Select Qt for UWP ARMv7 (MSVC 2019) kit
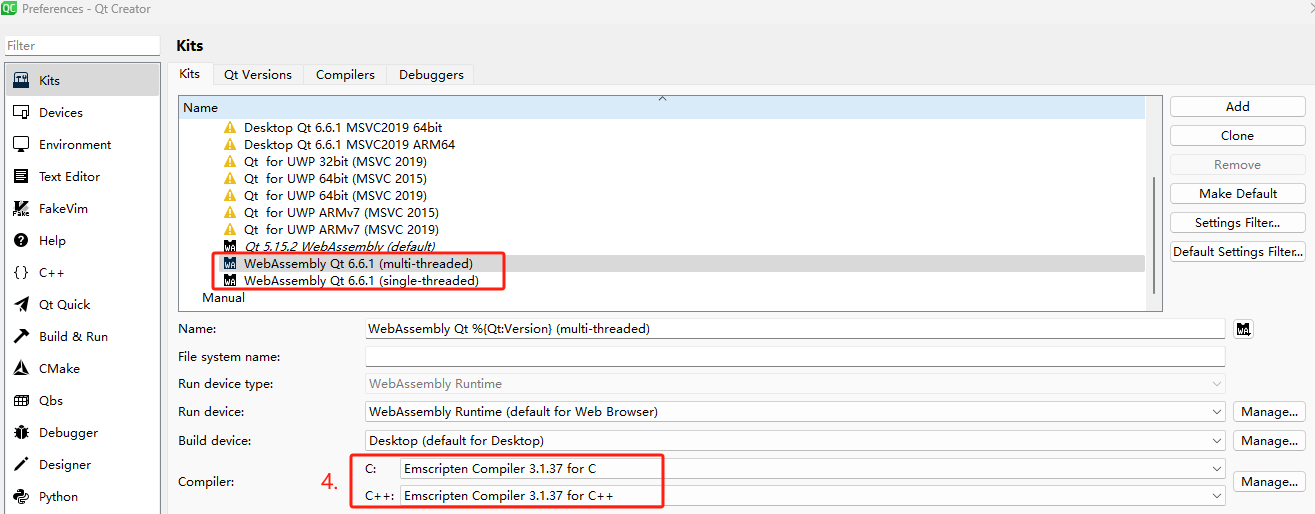 click(341, 230)
